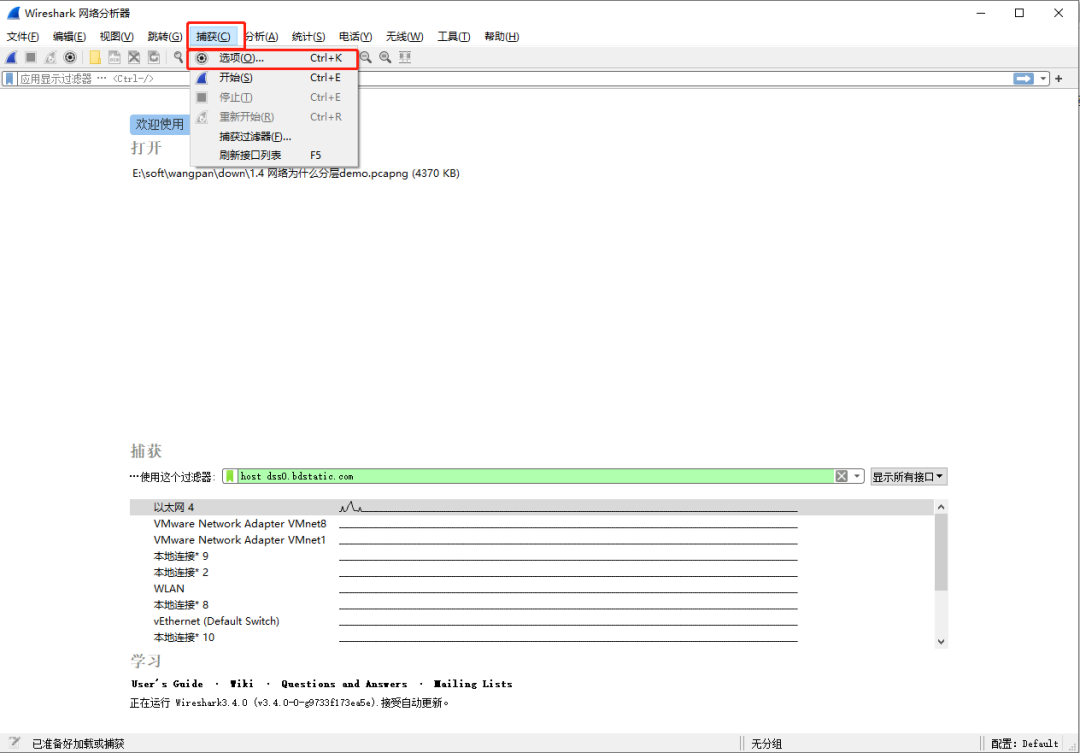This screenshot has height=753, width=1080.
Task: Click the 无分组 status bar entry
Action: coord(767,743)
